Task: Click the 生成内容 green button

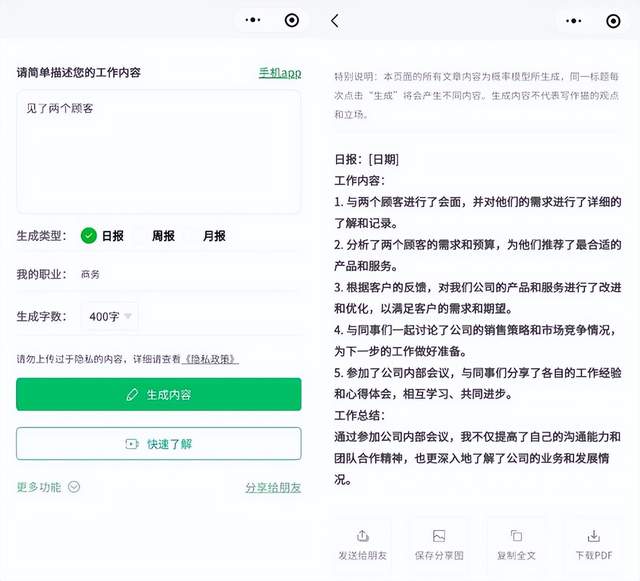Action: 159,394
